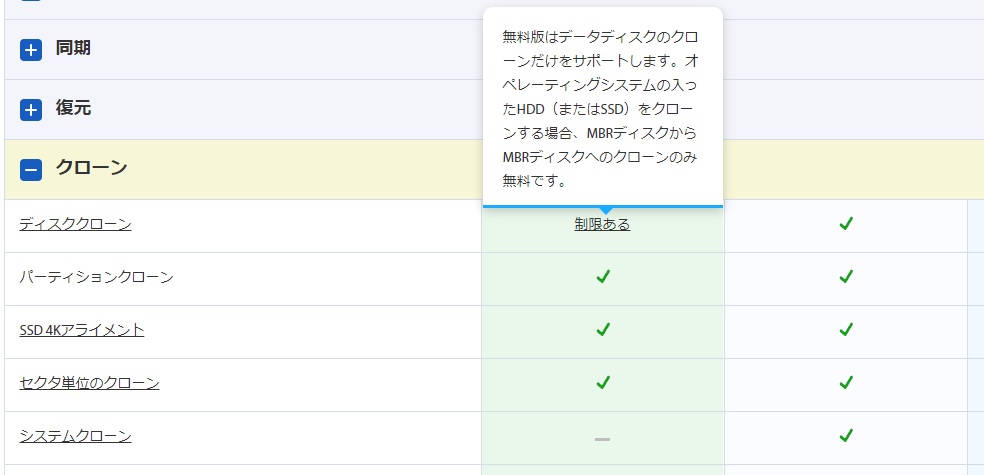Click green-column checkmark in SSD 4Kアライメント row
This screenshot has height=475, width=984.
click(603, 329)
